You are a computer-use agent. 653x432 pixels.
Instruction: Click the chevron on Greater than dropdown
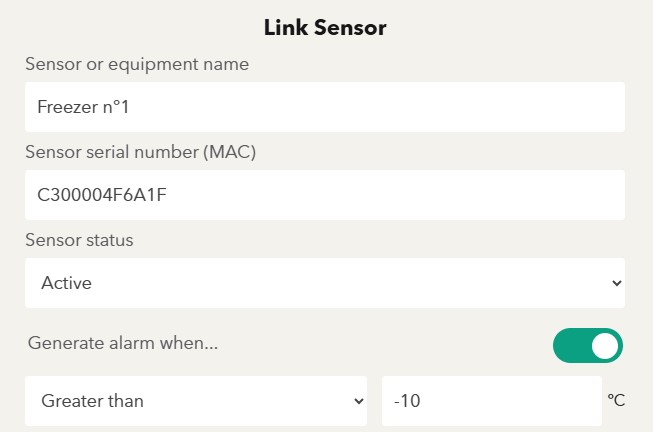coord(359,401)
